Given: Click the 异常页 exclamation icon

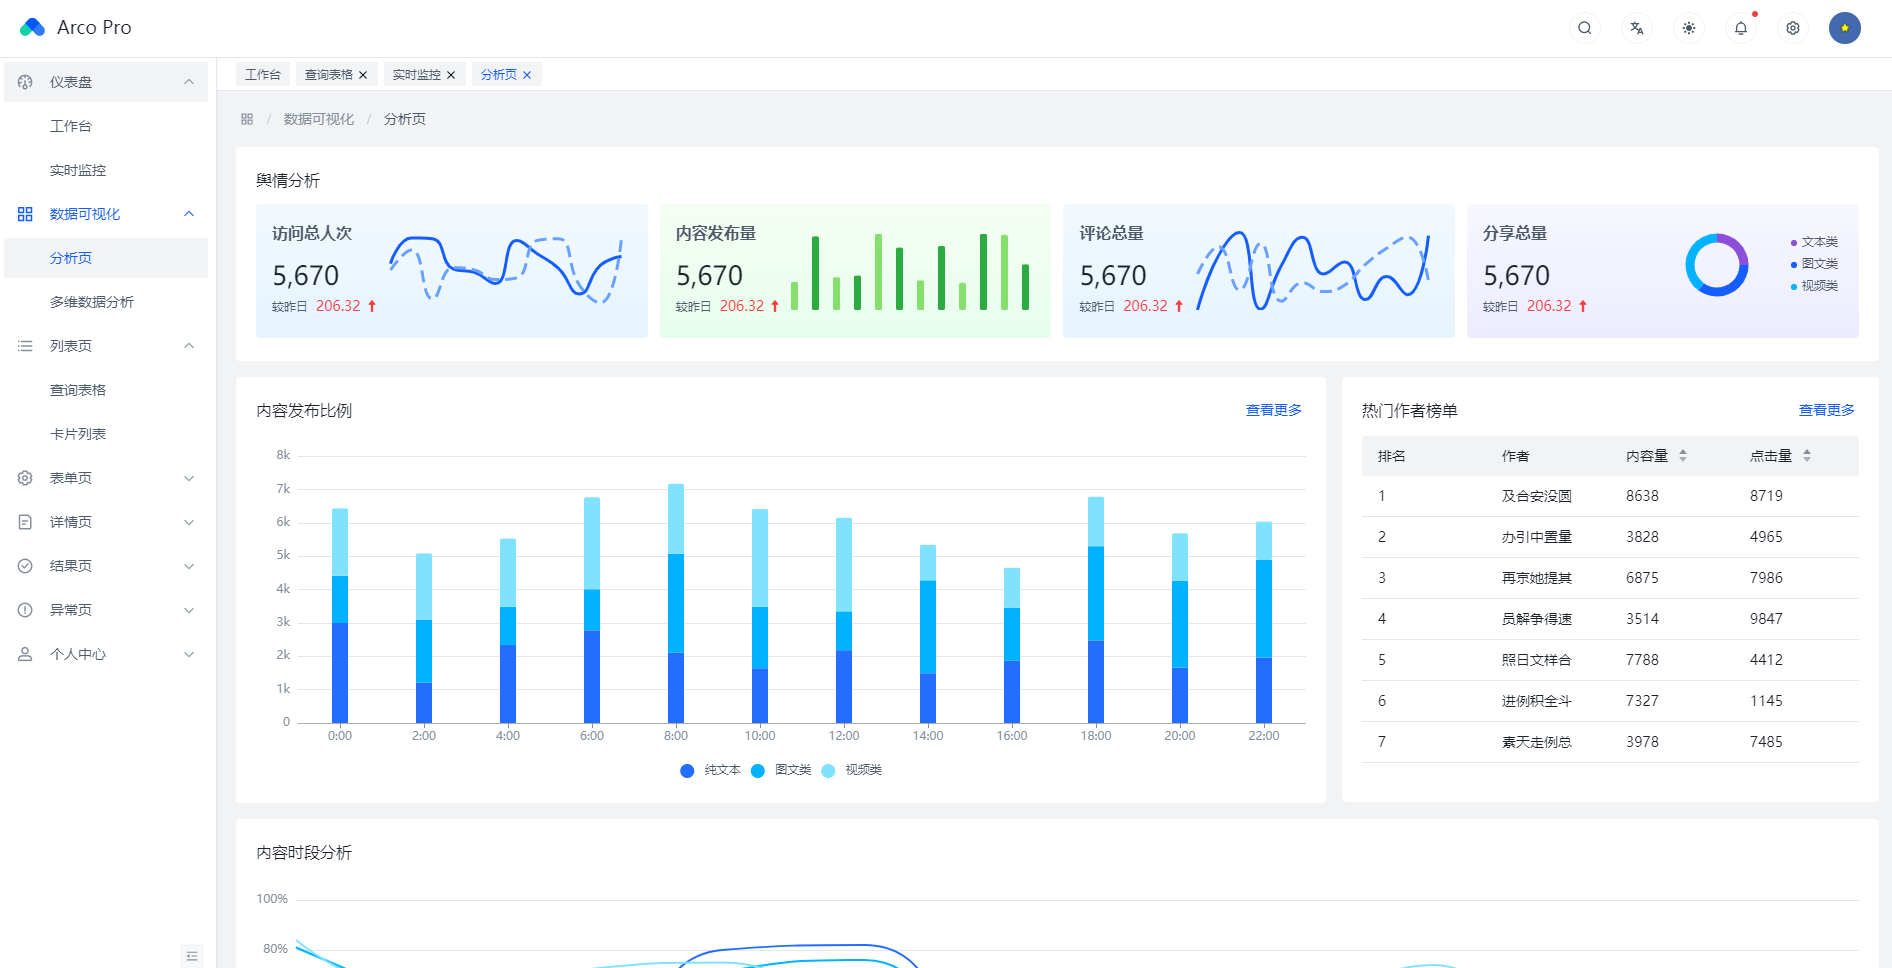Looking at the screenshot, I should click(25, 610).
